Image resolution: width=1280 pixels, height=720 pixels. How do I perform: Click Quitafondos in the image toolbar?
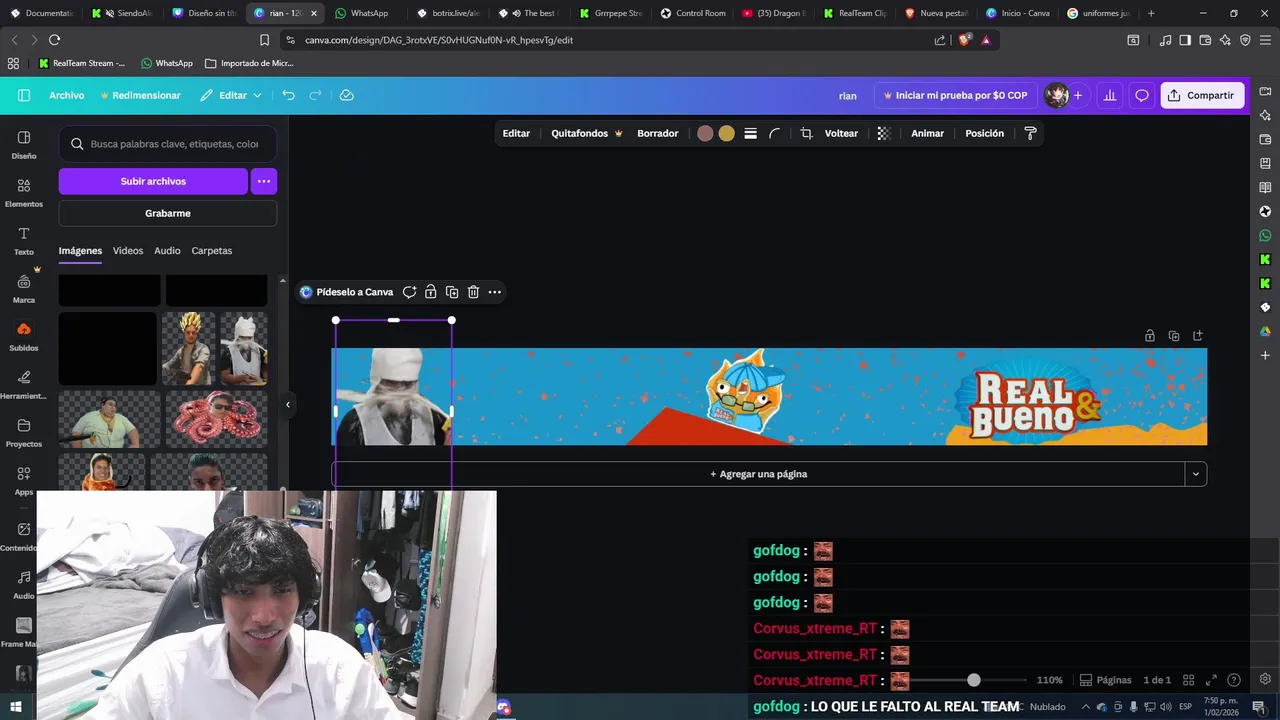pyautogui.click(x=587, y=133)
